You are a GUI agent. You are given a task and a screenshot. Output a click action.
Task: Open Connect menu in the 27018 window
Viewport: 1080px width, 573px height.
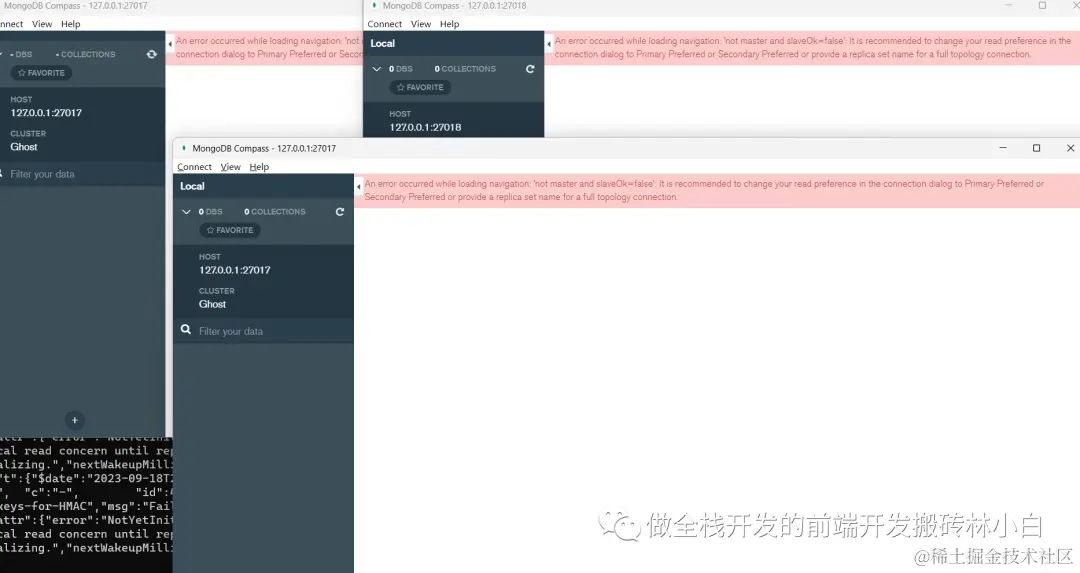tap(384, 24)
